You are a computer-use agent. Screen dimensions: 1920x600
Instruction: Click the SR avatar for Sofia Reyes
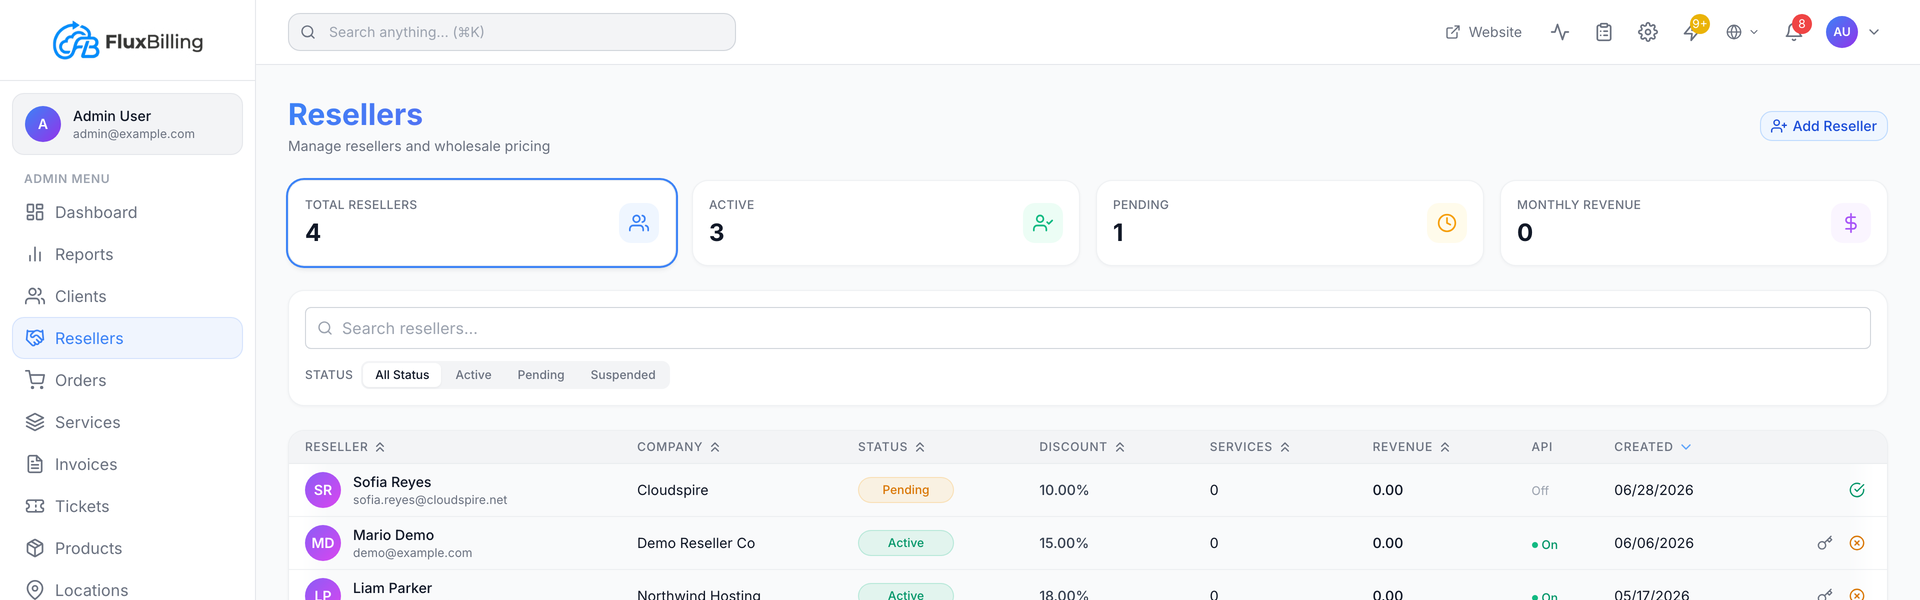[323, 490]
